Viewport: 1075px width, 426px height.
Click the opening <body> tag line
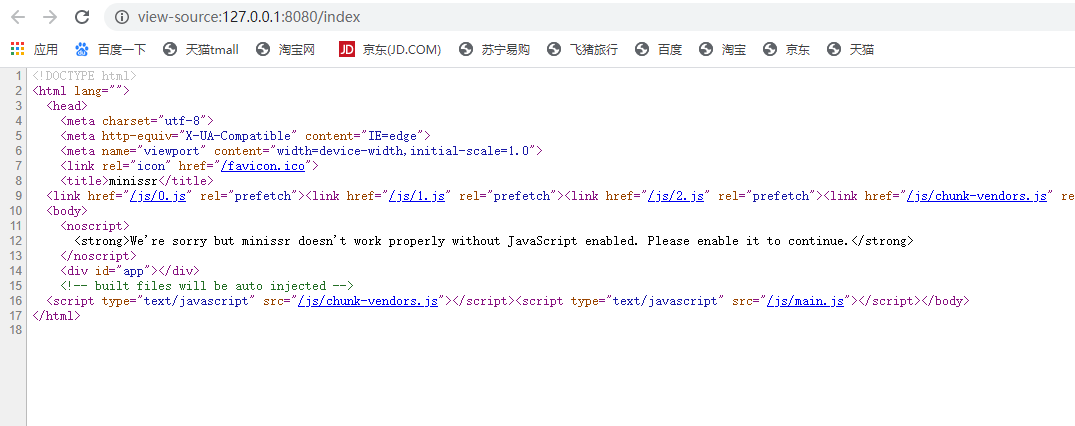(67, 211)
